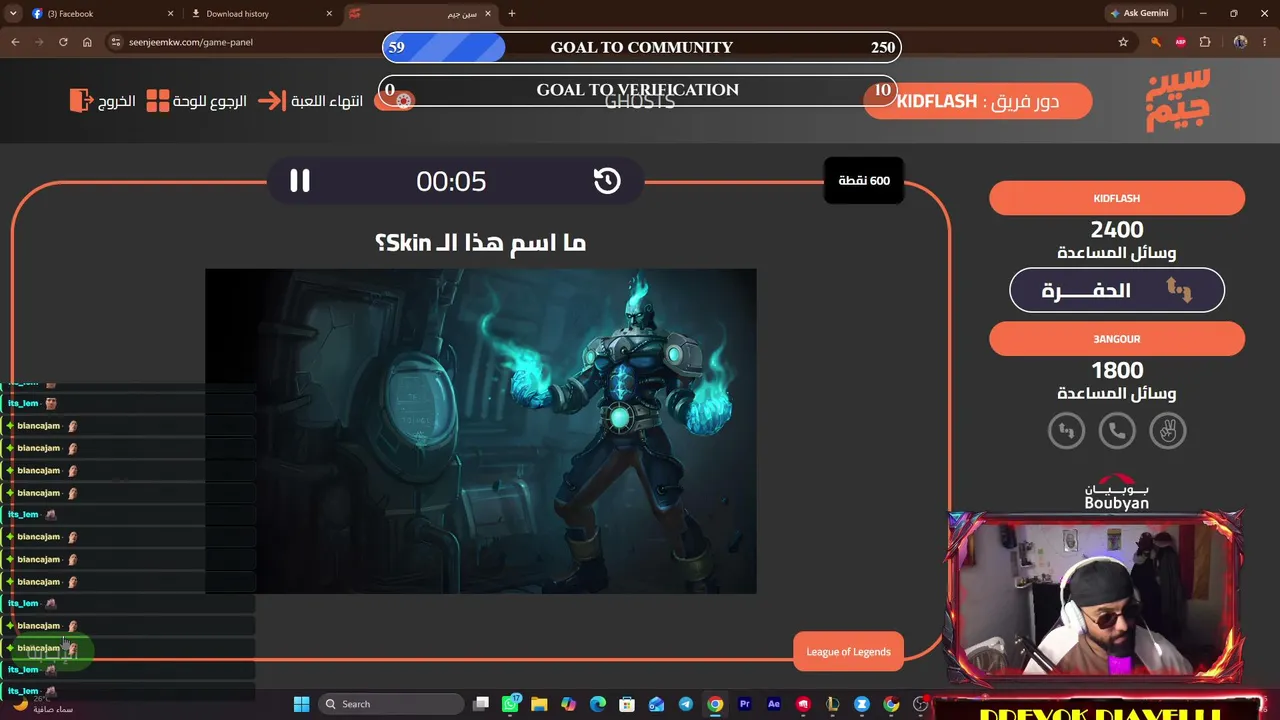Go to the browser home page
The image size is (1280, 720).
click(x=87, y=42)
